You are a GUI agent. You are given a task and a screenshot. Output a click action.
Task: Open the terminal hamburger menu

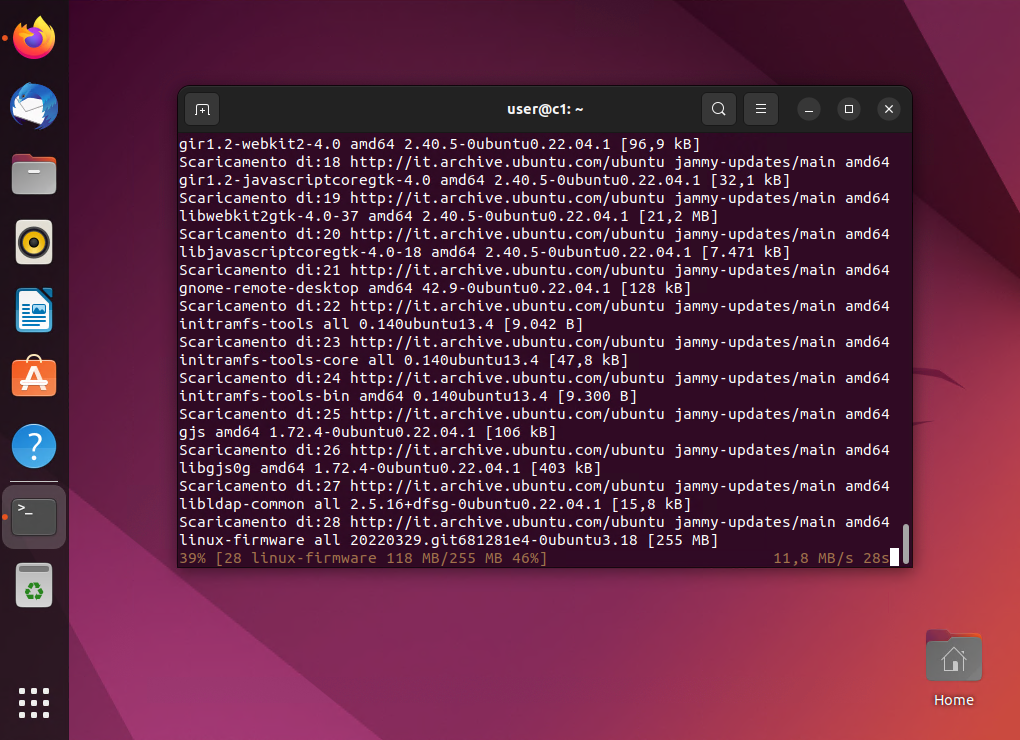coord(760,109)
